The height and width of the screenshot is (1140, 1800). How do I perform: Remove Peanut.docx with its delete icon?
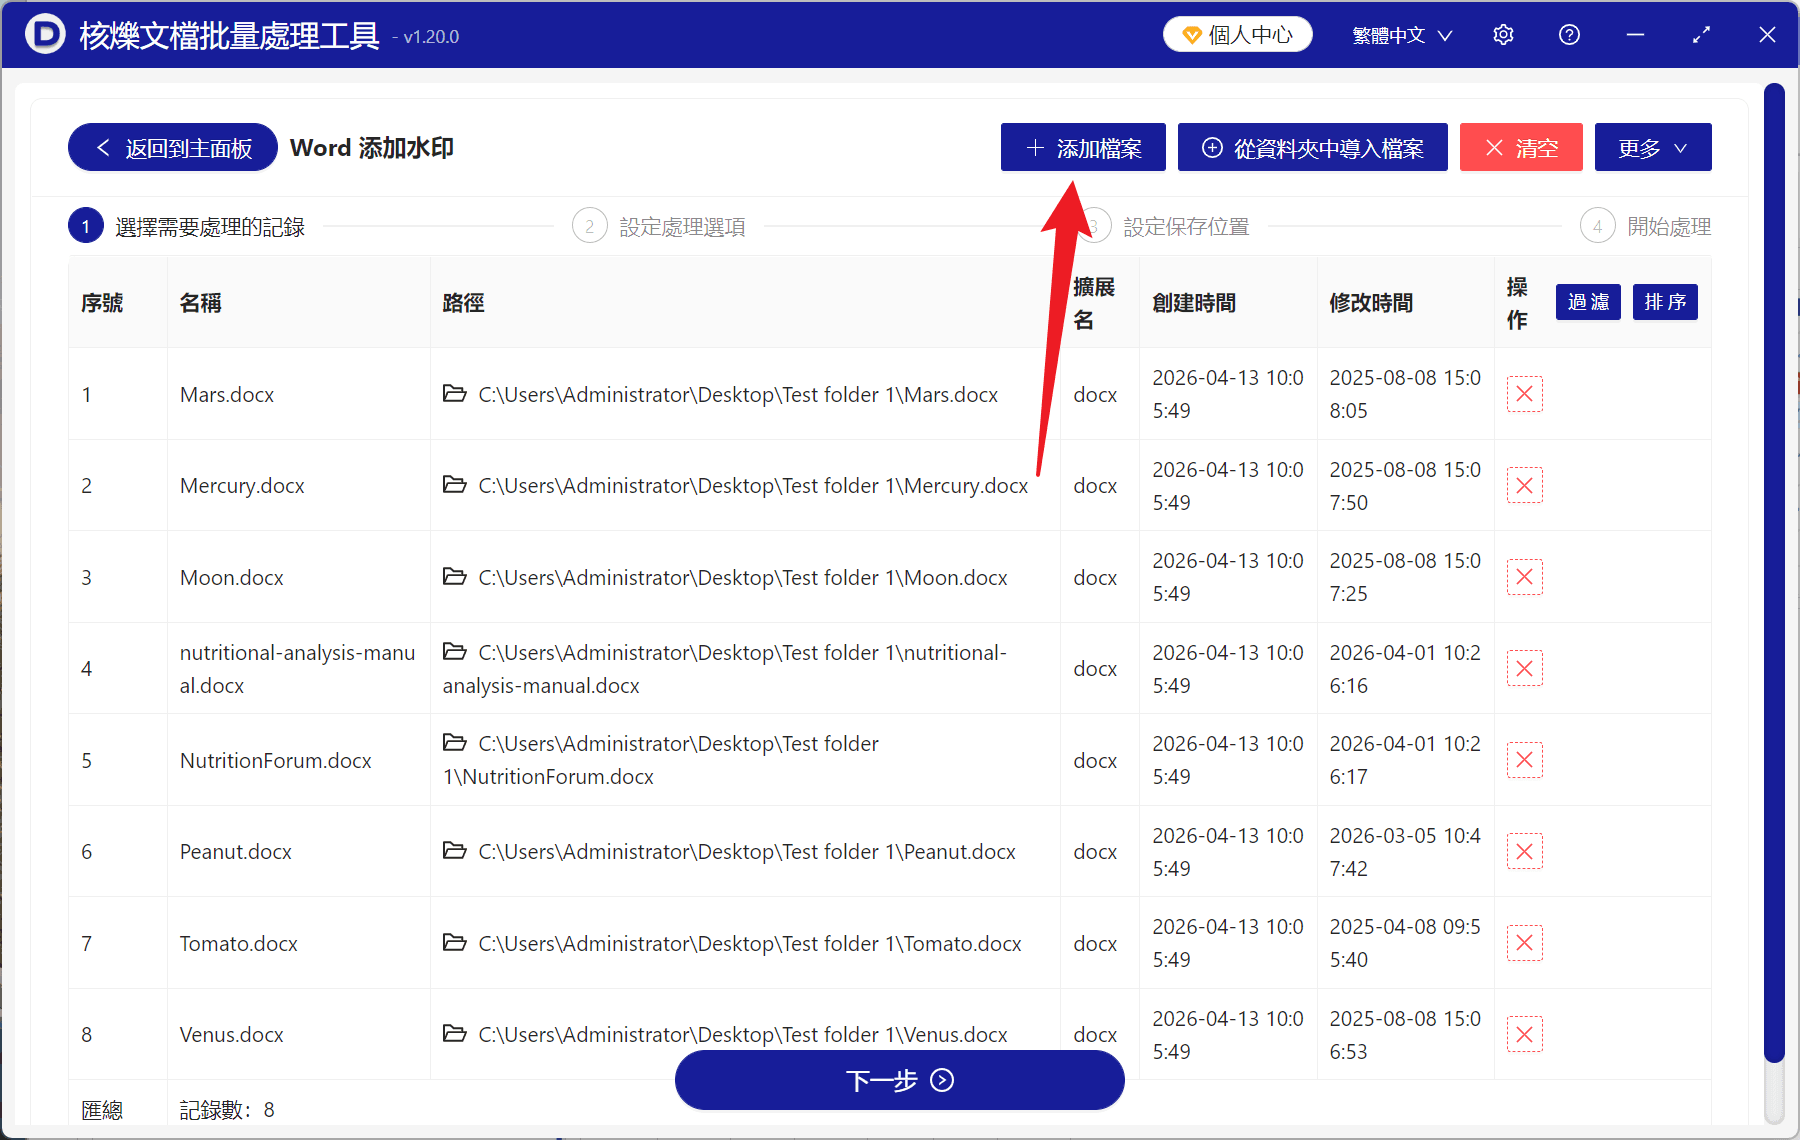point(1524,851)
